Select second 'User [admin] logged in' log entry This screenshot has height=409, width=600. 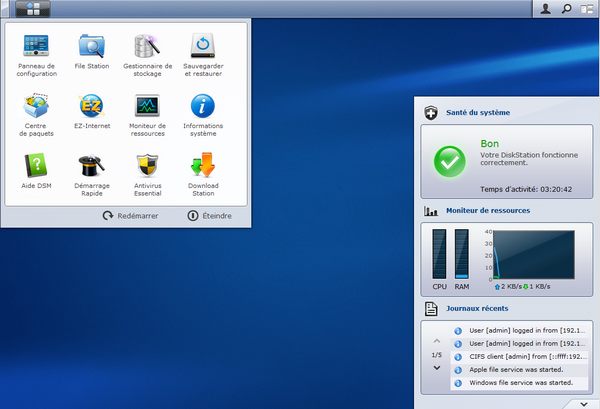click(x=519, y=344)
